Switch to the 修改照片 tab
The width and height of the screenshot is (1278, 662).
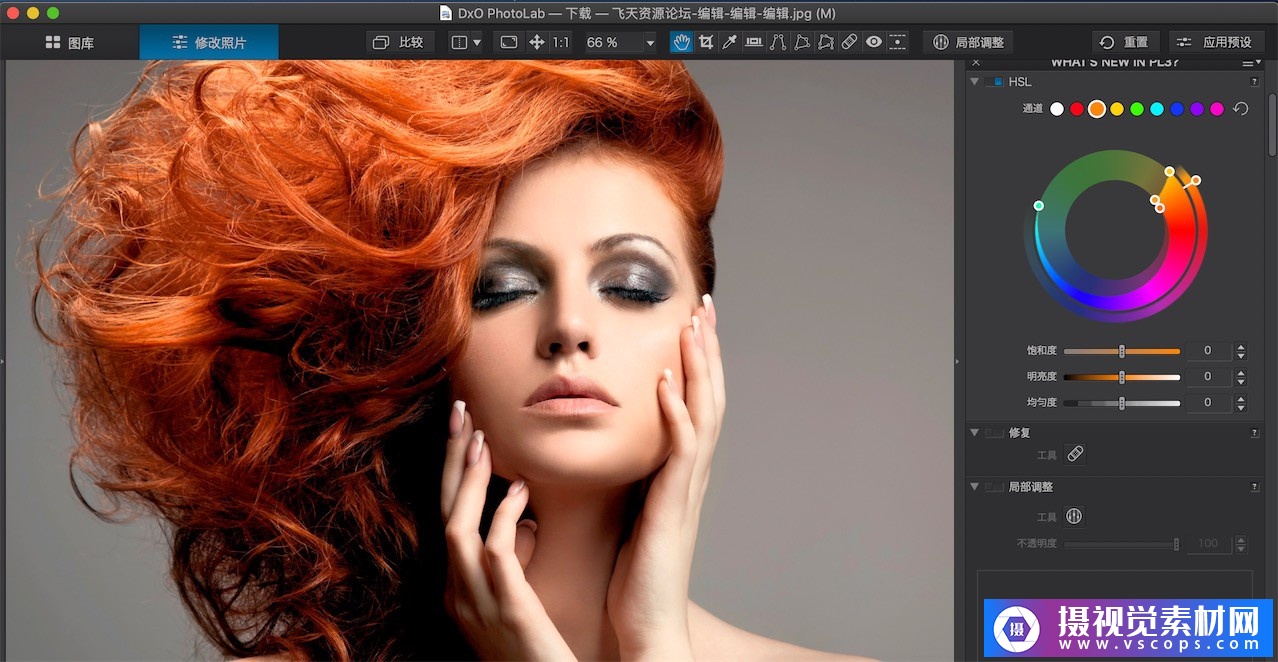point(209,42)
